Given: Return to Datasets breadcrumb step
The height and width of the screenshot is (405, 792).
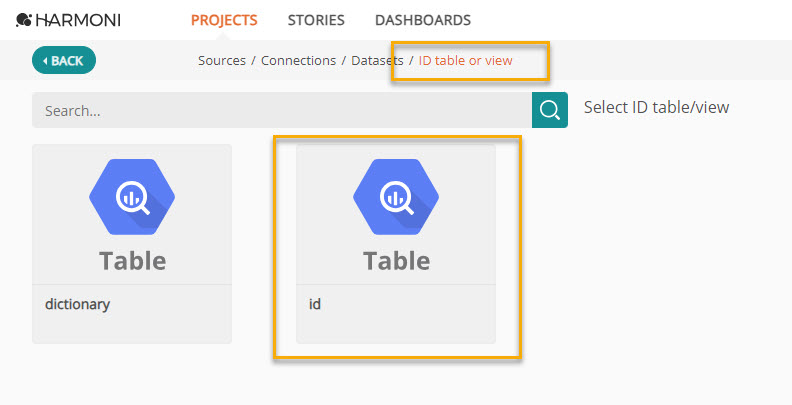Looking at the screenshot, I should point(377,61).
